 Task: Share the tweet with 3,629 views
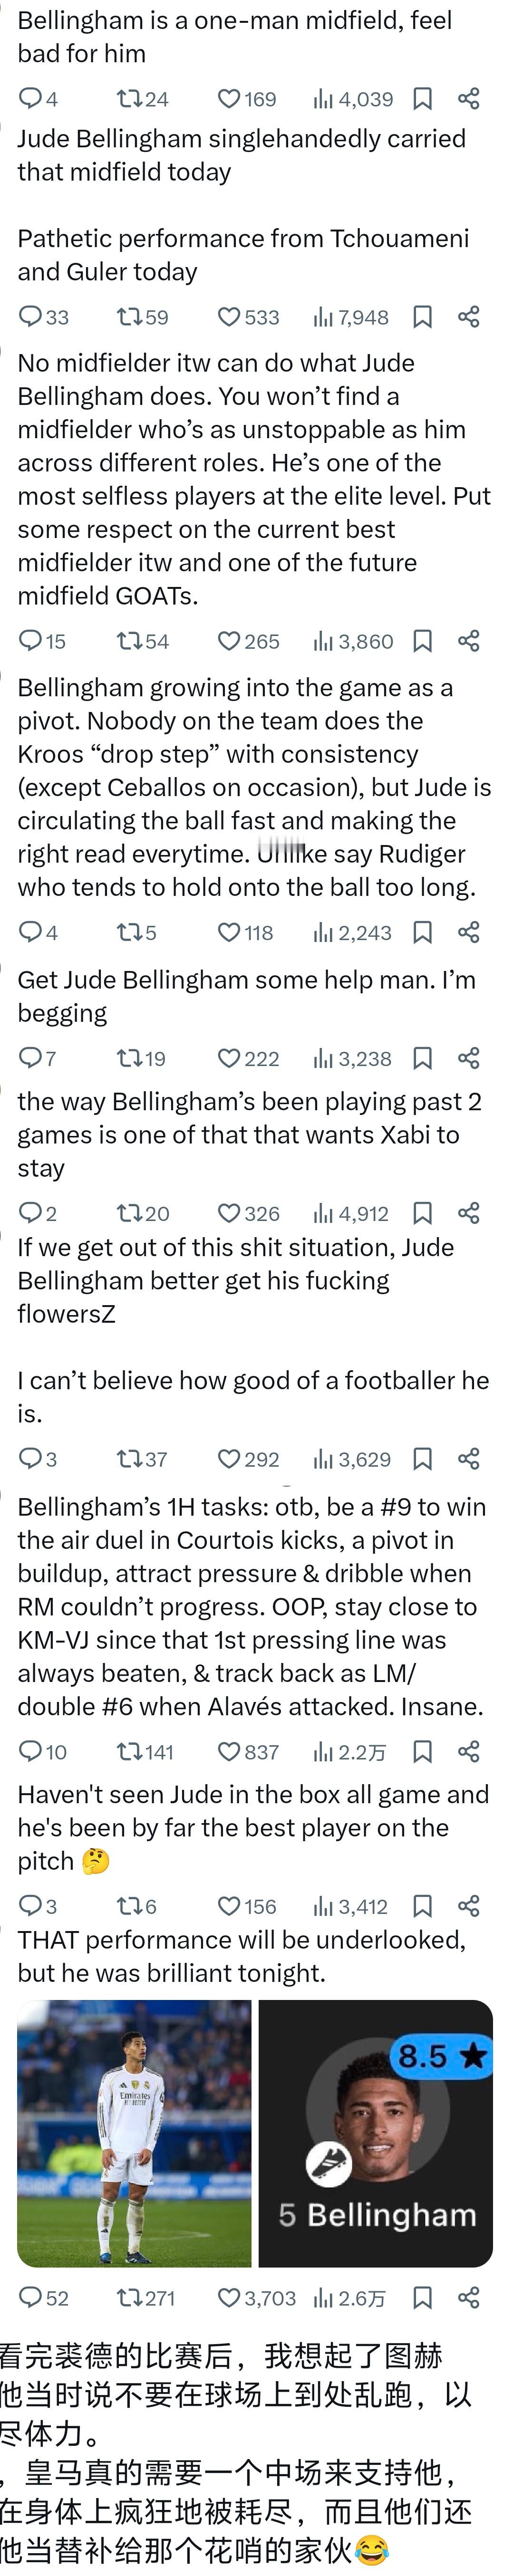[469, 1460]
